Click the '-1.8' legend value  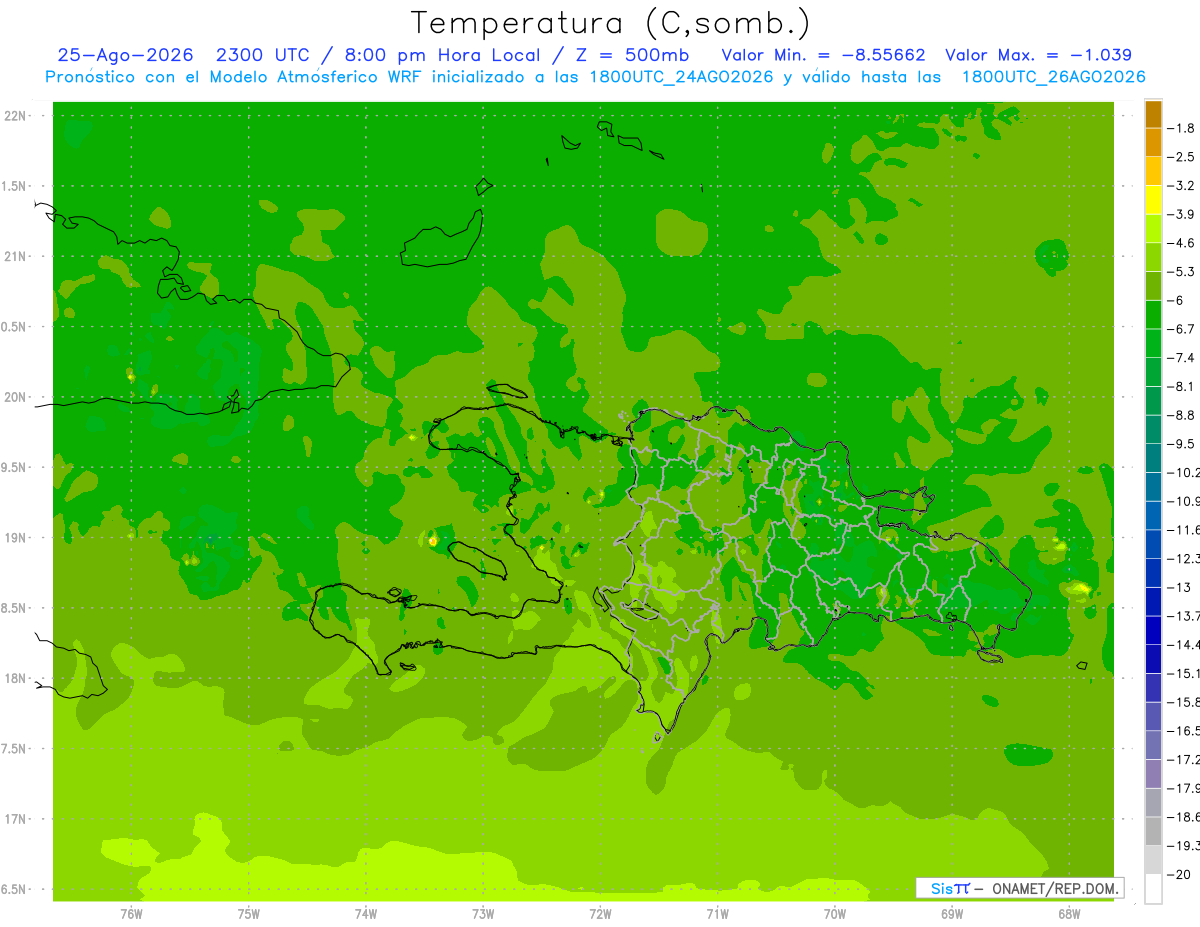click(x=1181, y=128)
